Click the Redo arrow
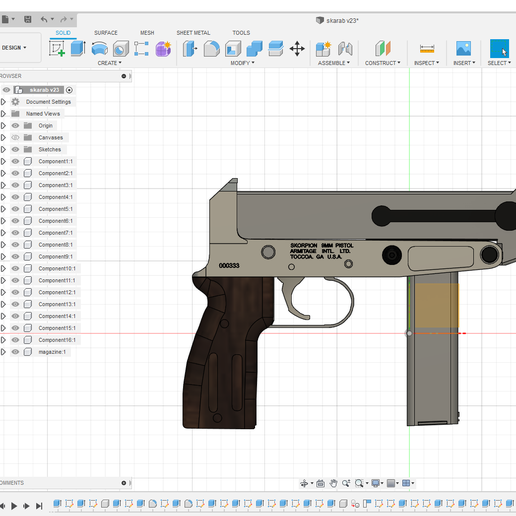This screenshot has height=516, width=516. click(63, 19)
